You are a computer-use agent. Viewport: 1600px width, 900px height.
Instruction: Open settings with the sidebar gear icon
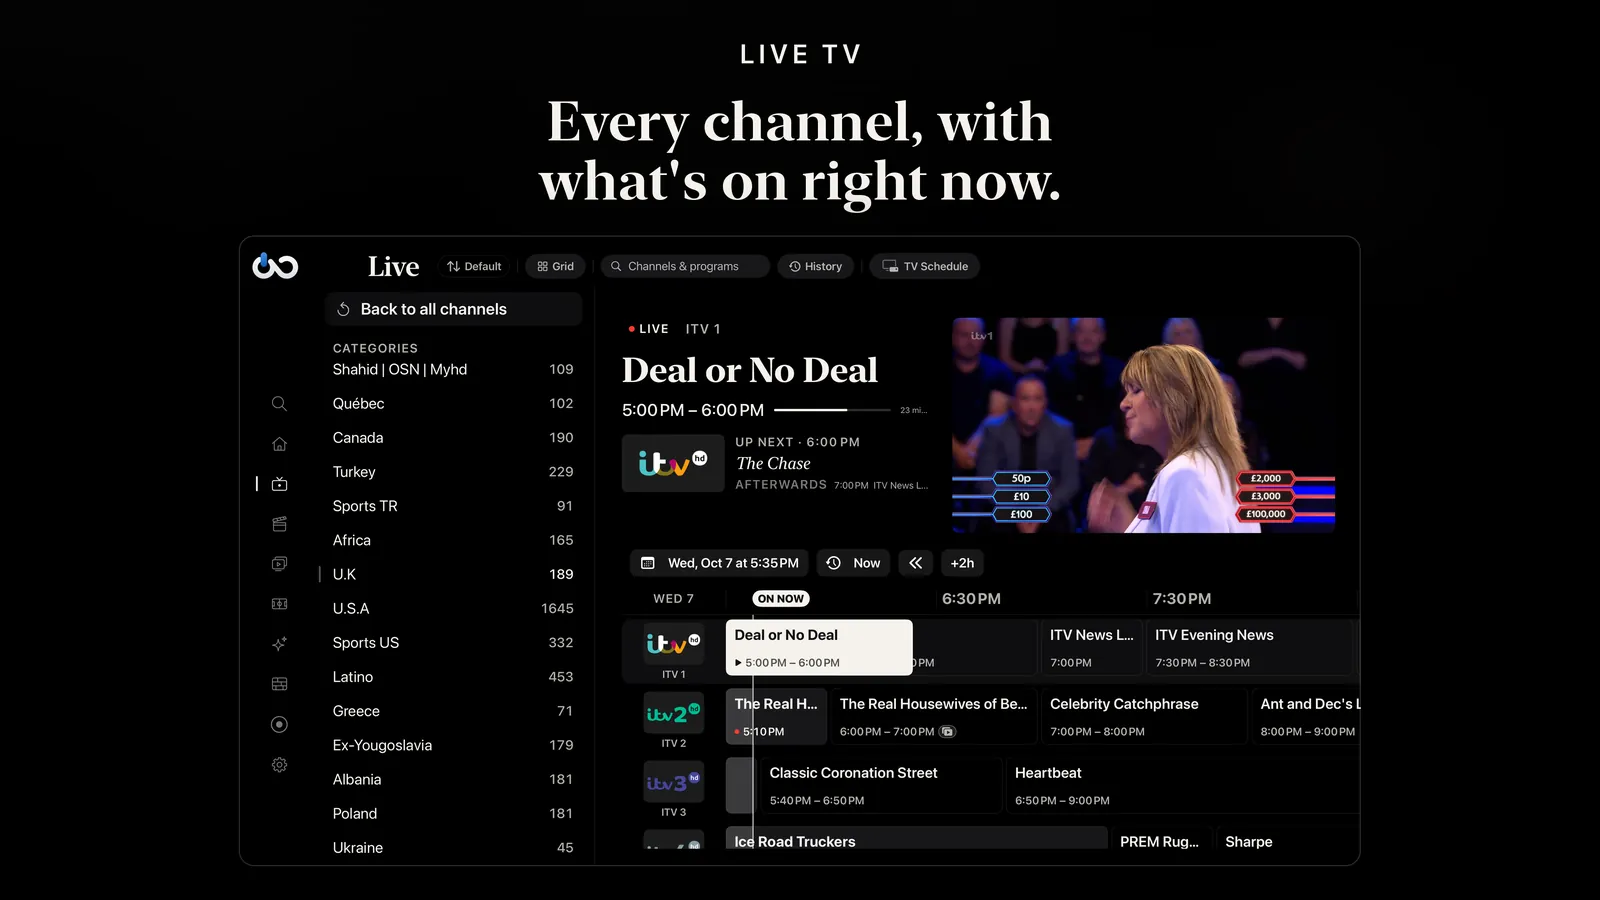pyautogui.click(x=279, y=765)
